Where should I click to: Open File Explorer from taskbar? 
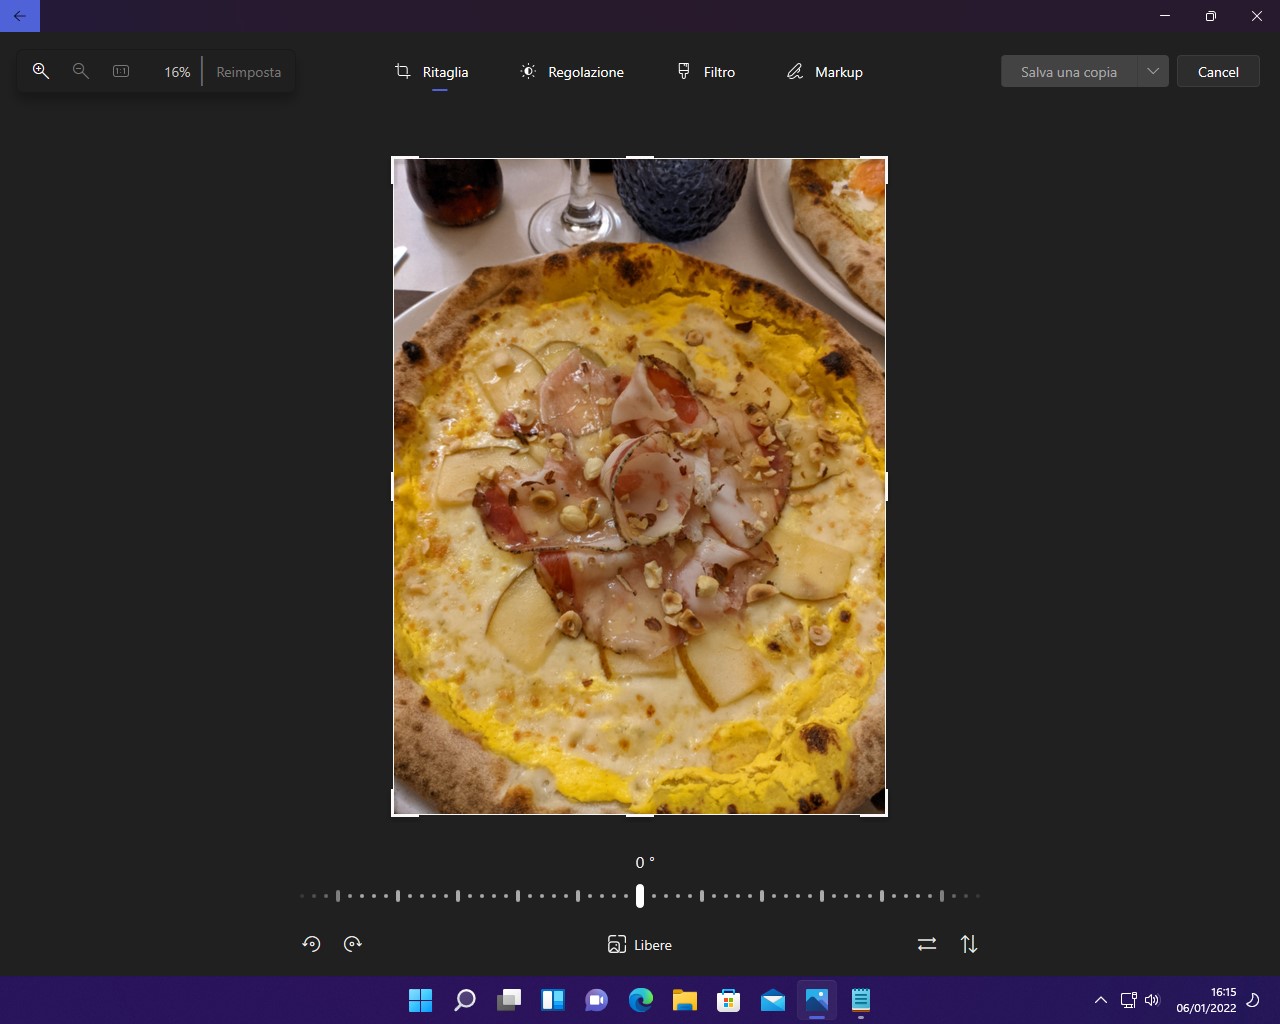coord(685,1000)
